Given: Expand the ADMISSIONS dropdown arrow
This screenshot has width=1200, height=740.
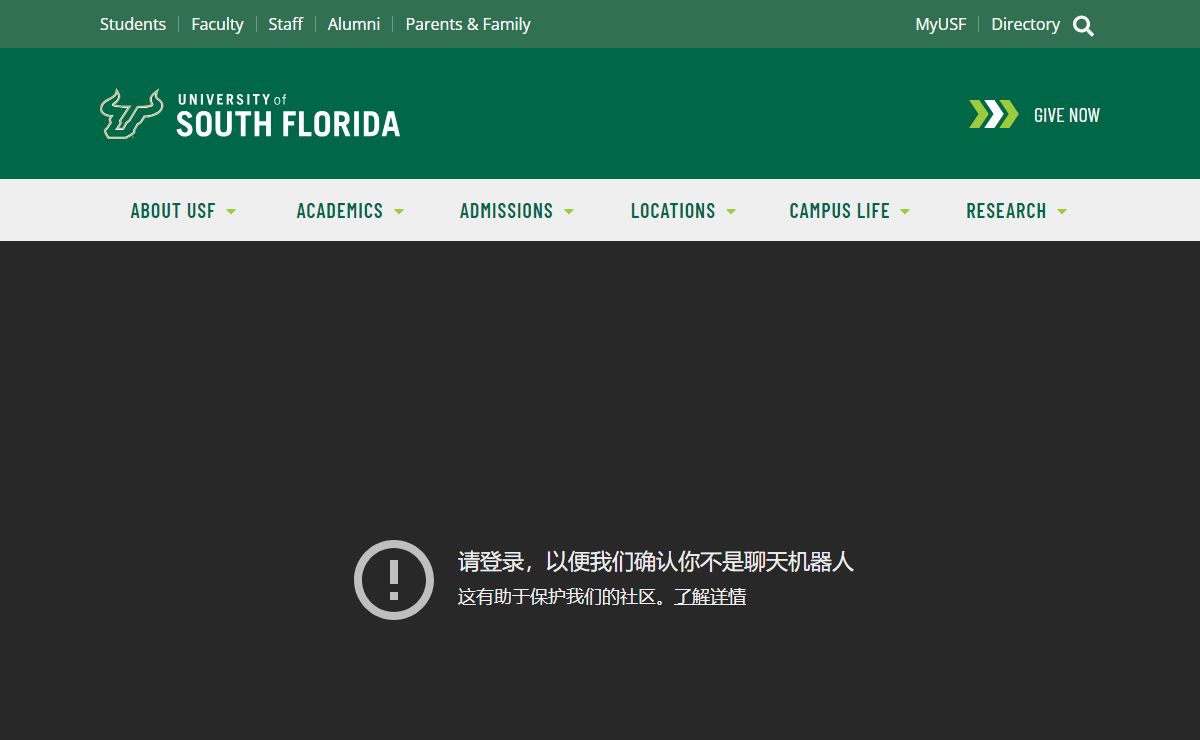Looking at the screenshot, I should 569,212.
